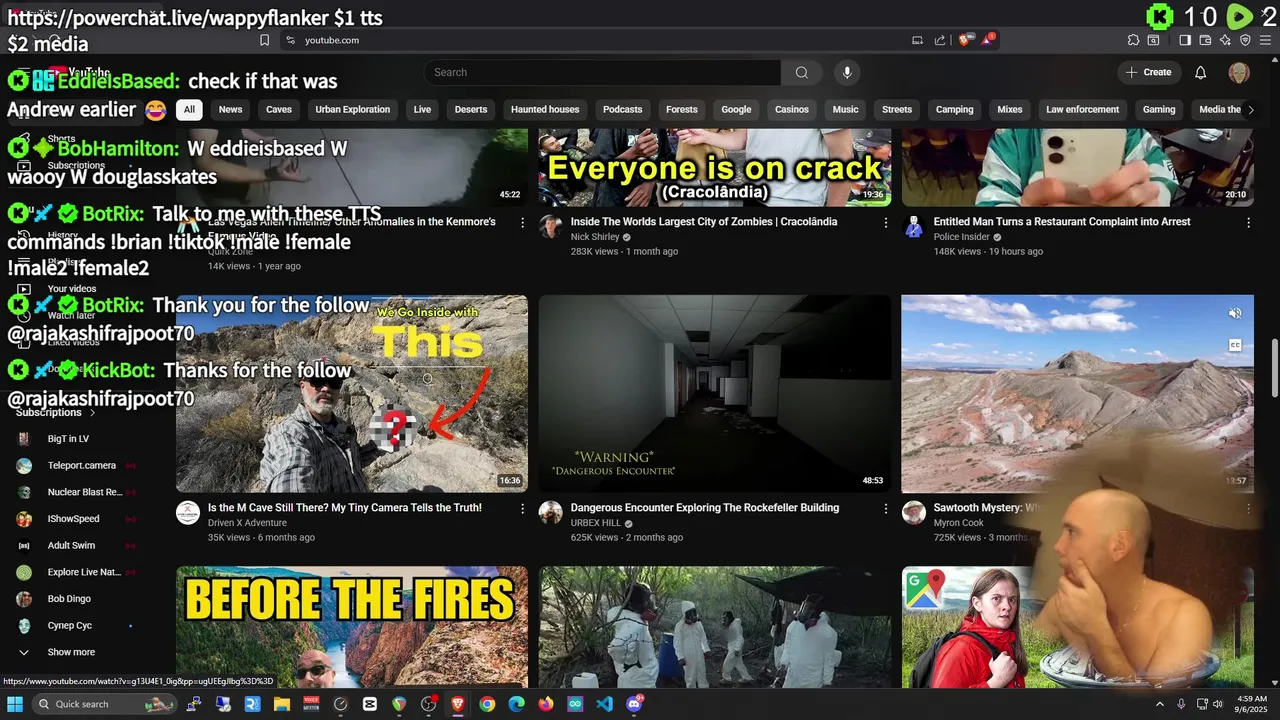The height and width of the screenshot is (720, 1280).
Task: Start voice search with microphone icon
Action: [x=847, y=72]
